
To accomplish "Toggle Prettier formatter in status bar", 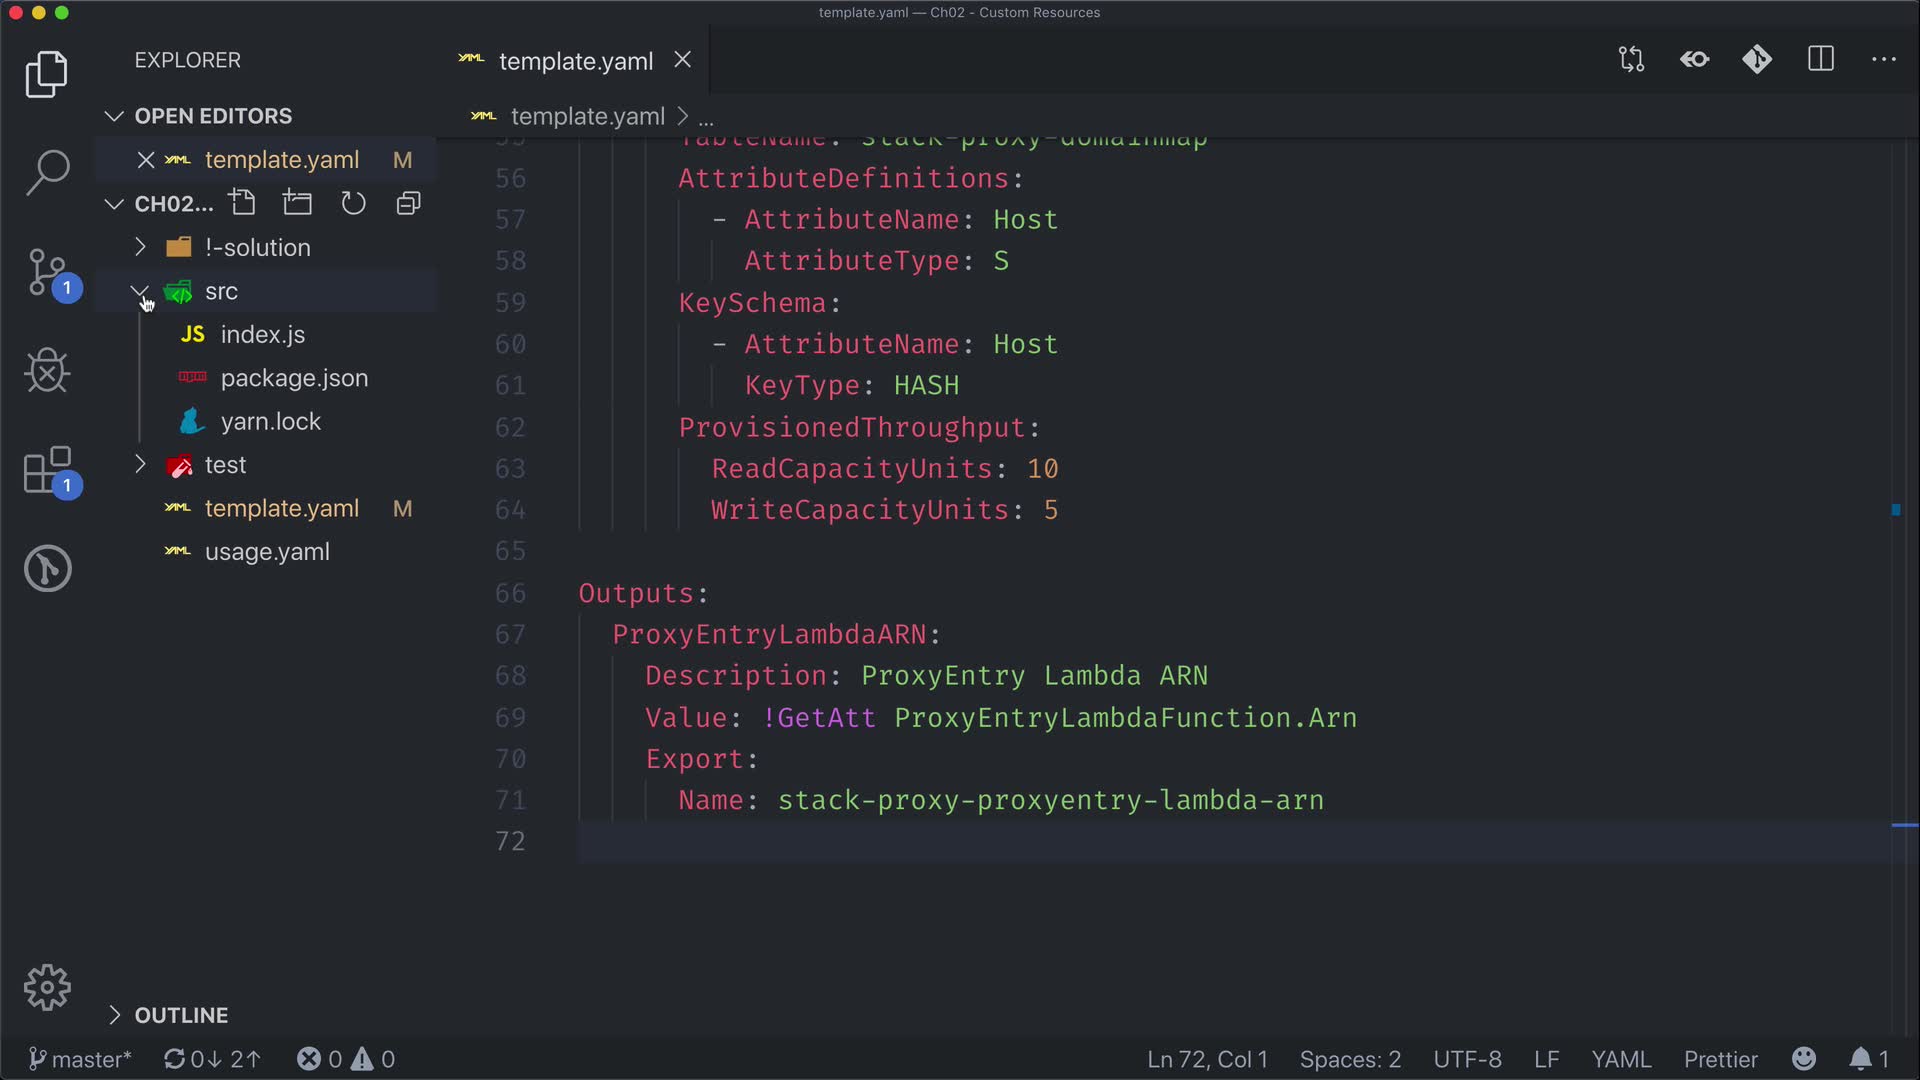I will click(1720, 1059).
